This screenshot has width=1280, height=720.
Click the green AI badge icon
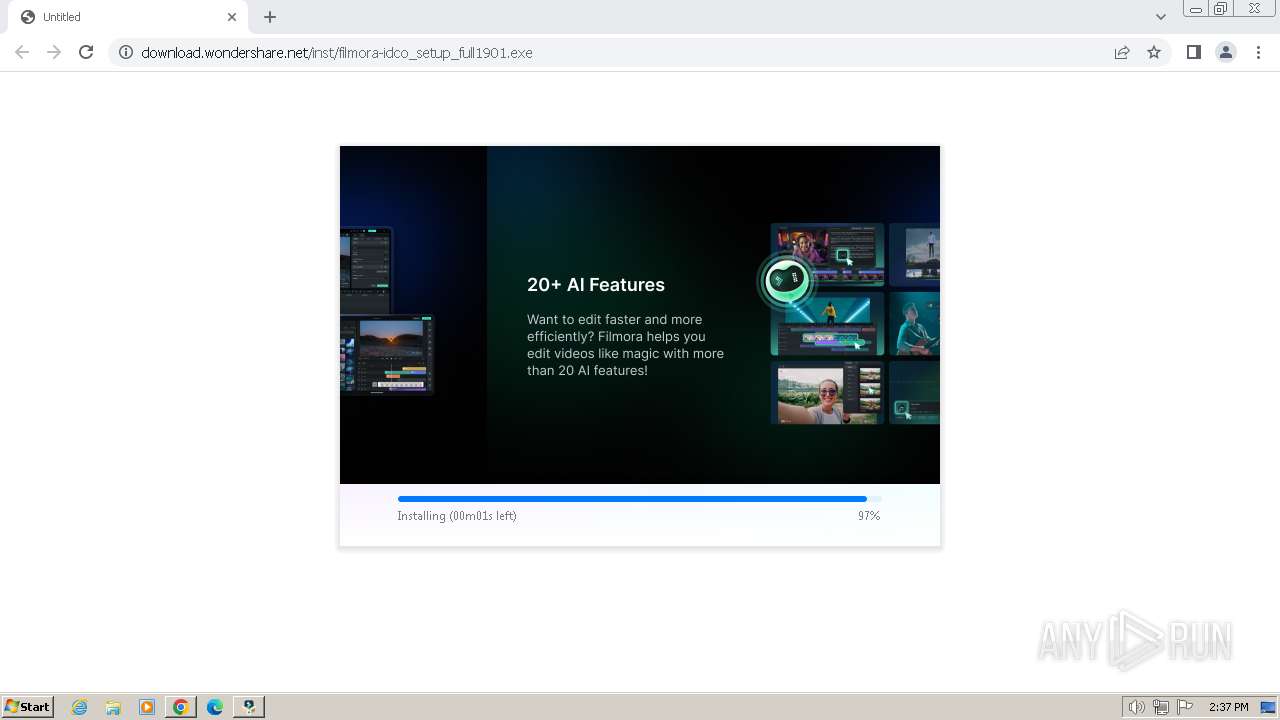(x=787, y=279)
